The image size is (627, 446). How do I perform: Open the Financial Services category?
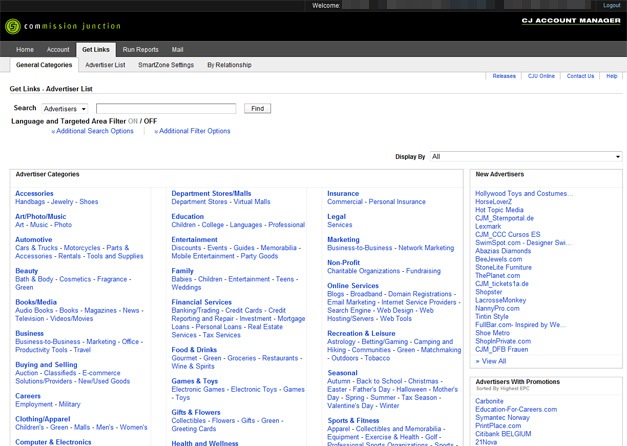click(202, 302)
